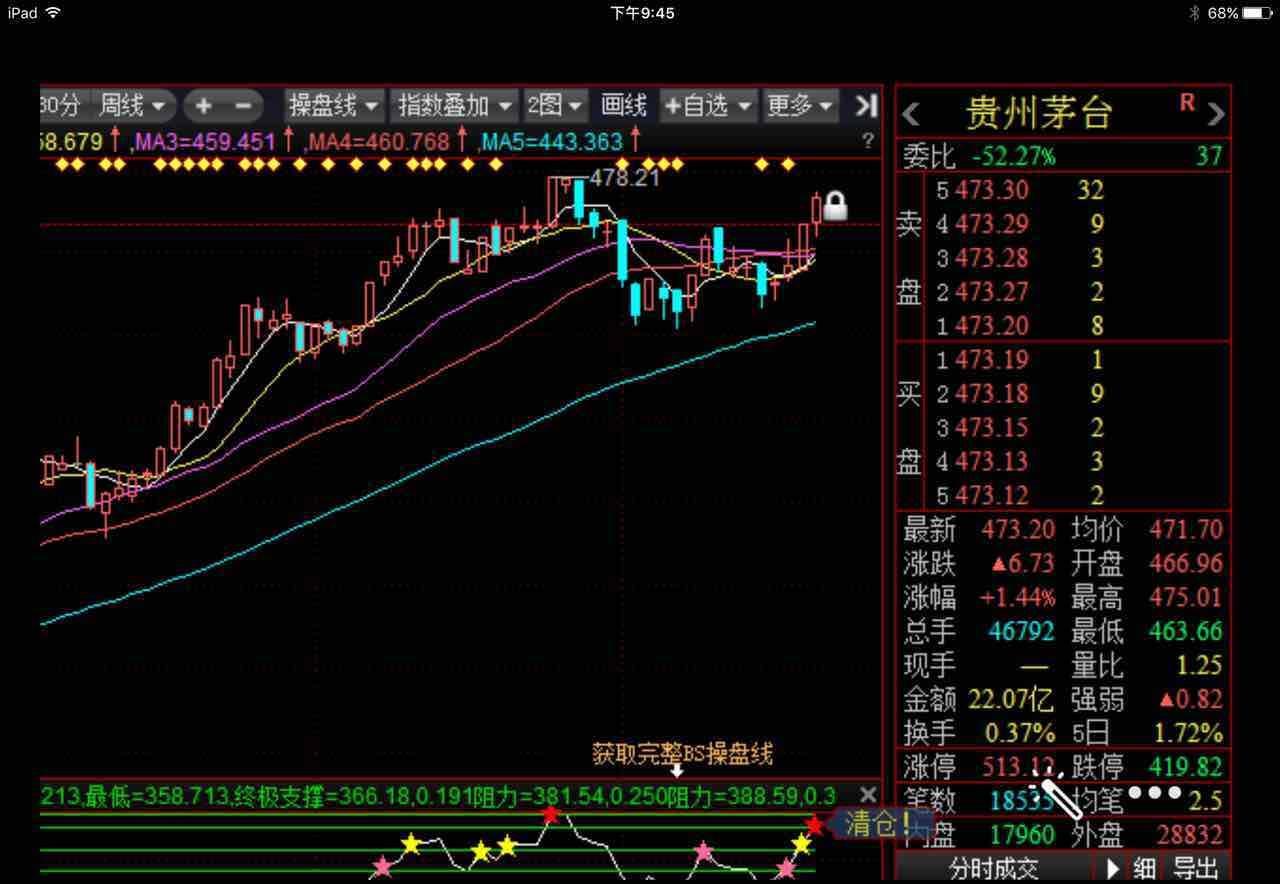Tap the 换手 0.37% value
Image resolution: width=1280 pixels, height=884 pixels.
[1019, 733]
